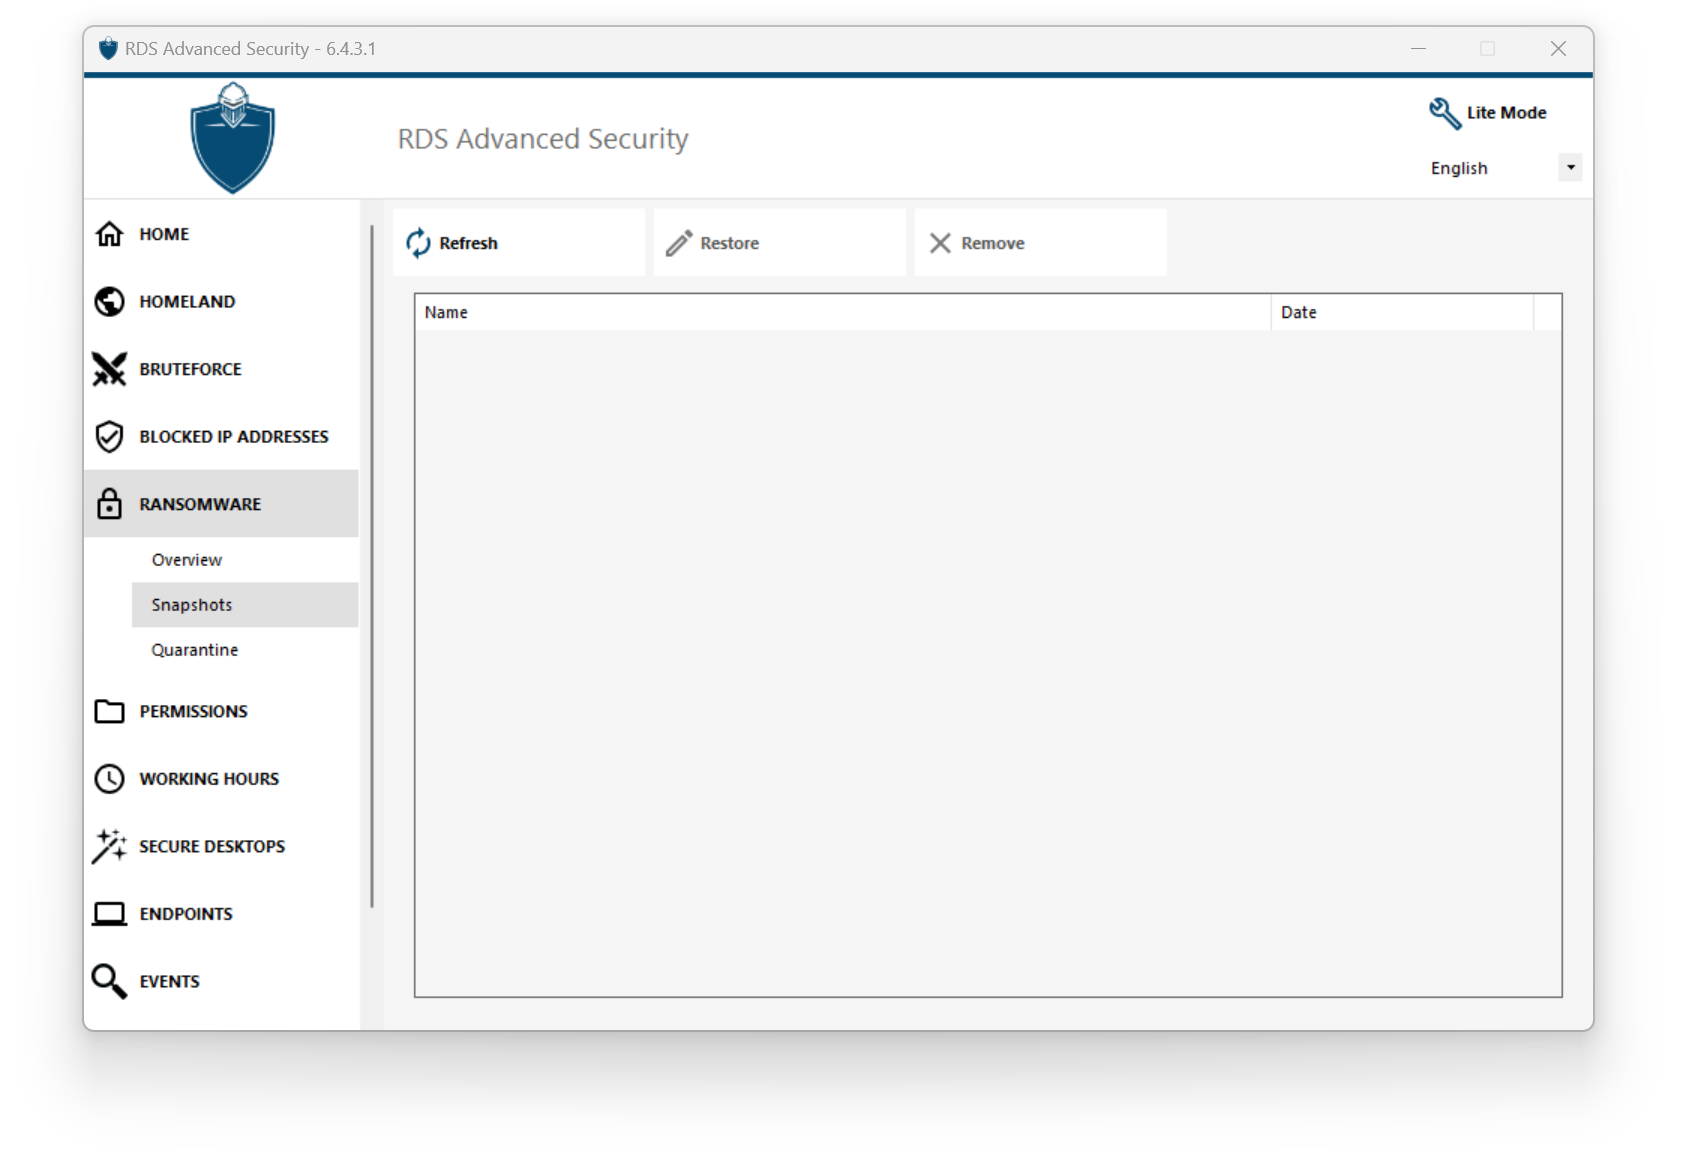Screen dimensions: 1681x1149
Task: Select the Quarantine sub-item
Action: pos(195,650)
